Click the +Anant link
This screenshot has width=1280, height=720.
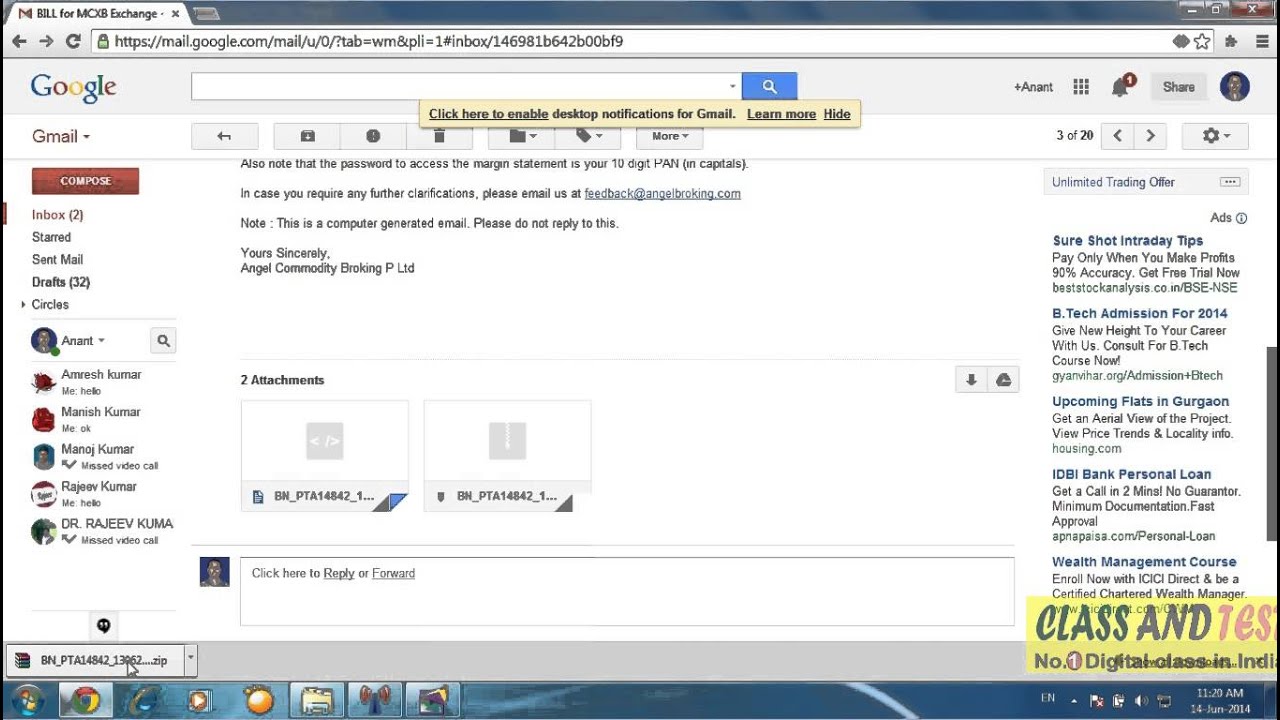pyautogui.click(x=1033, y=87)
